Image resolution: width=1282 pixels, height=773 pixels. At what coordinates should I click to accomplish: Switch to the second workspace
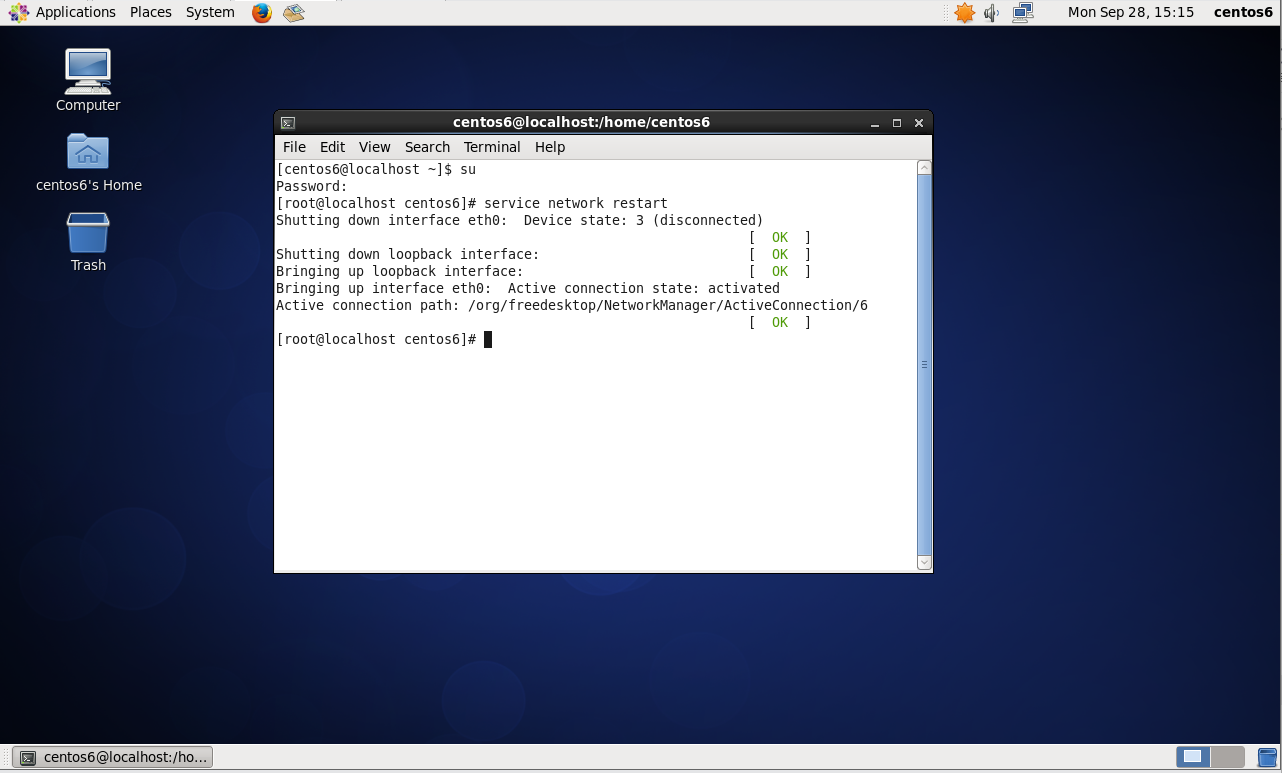[x=1228, y=758]
